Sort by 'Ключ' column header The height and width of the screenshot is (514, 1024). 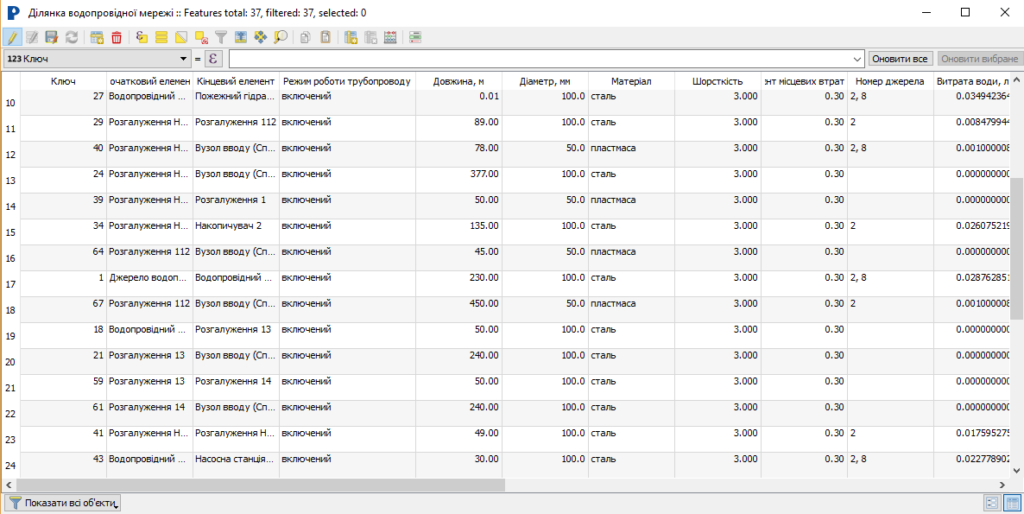pos(63,82)
